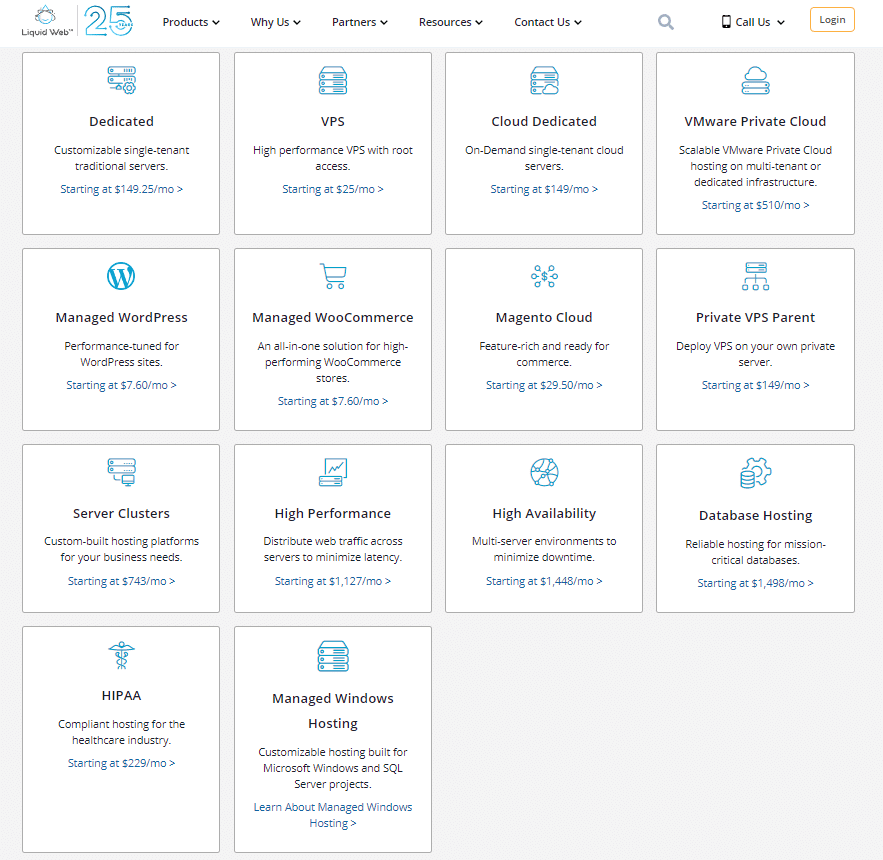This screenshot has width=883, height=860.
Task: Click the Dedicated server icon
Action: pyautogui.click(x=122, y=80)
